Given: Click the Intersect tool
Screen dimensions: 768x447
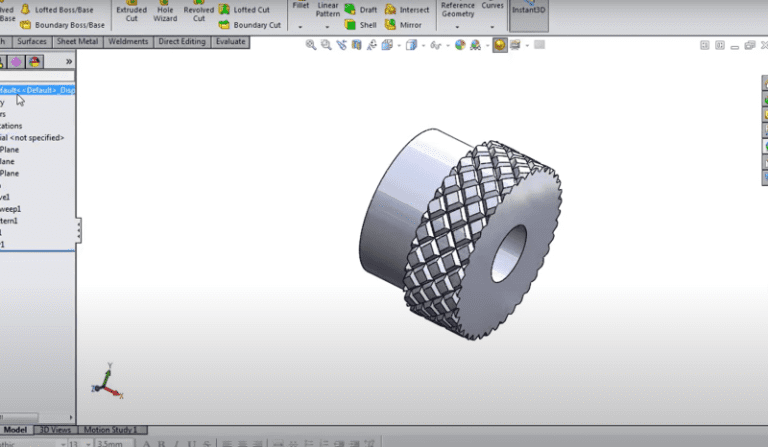Looking at the screenshot, I should tap(406, 9).
